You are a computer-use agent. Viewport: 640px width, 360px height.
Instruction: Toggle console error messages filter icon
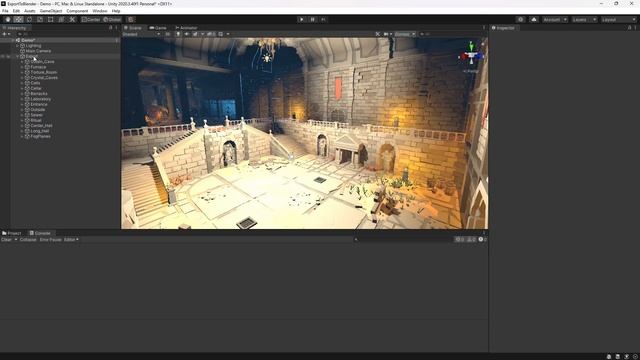482,240
